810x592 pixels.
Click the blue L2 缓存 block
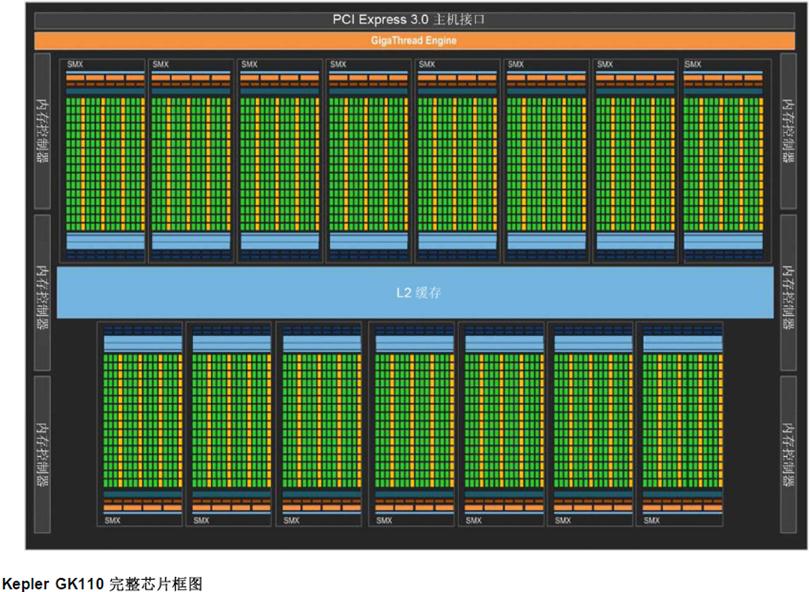(415, 292)
